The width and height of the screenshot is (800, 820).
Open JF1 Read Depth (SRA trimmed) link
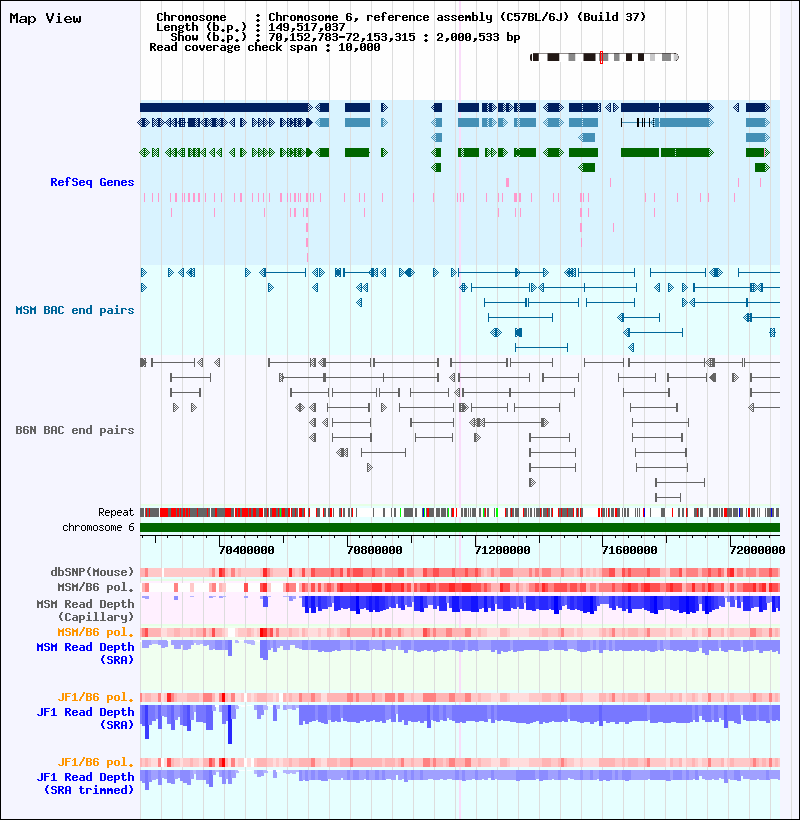[x=85, y=783]
